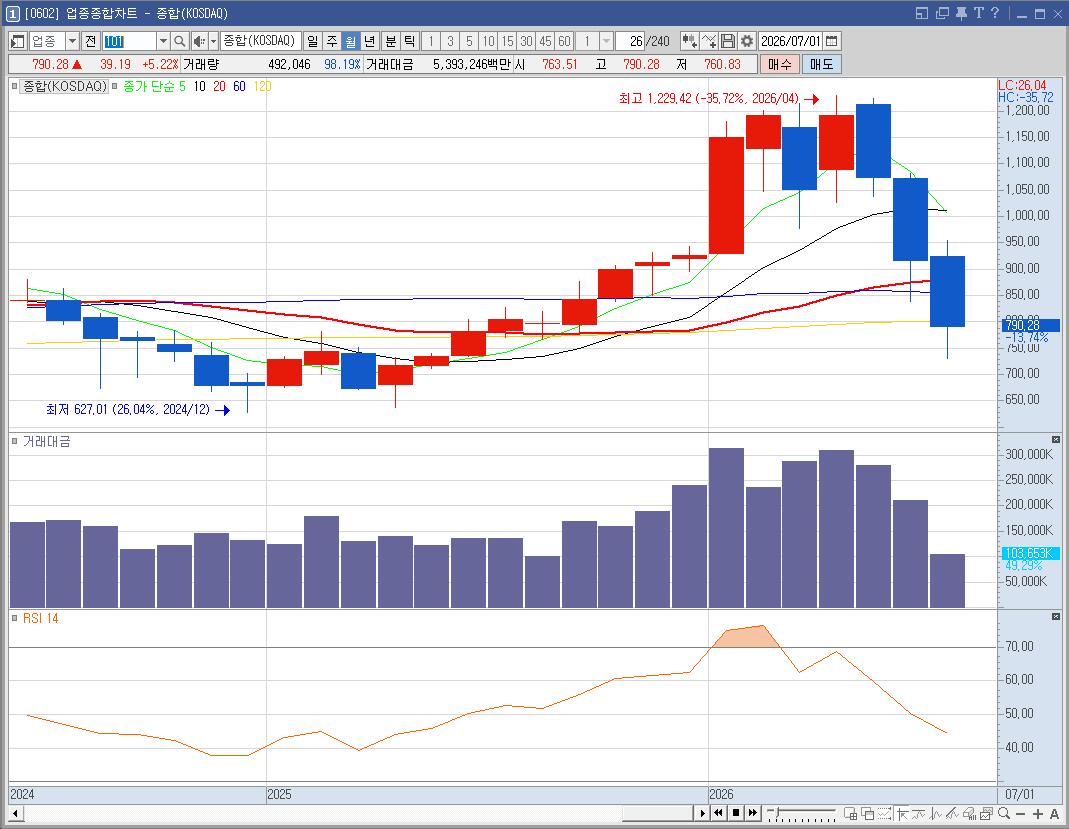Click the green 5-period moving average label
Viewport: 1069px width, 829px height.
tap(182, 87)
